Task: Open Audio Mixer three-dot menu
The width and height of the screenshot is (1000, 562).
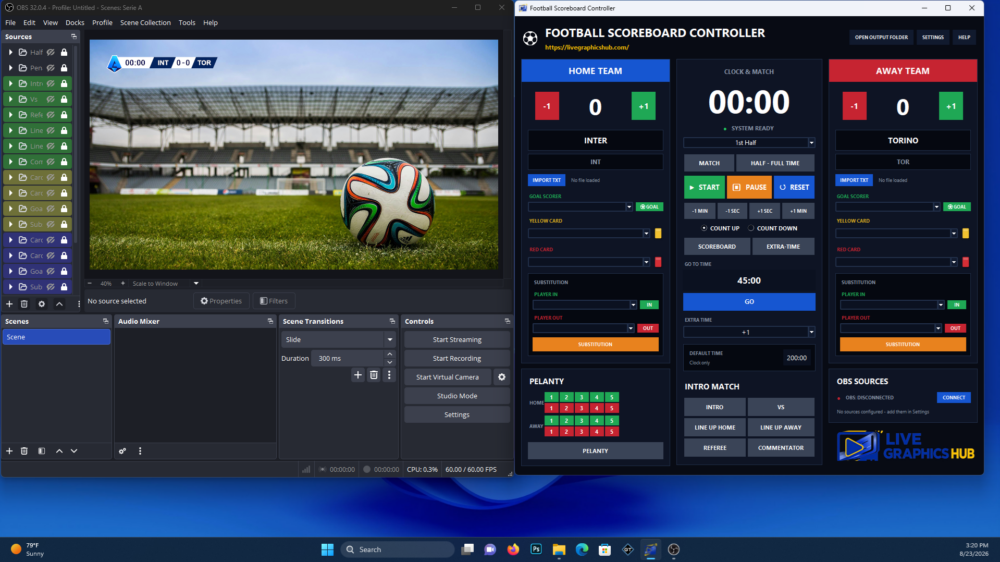Action: (140, 451)
